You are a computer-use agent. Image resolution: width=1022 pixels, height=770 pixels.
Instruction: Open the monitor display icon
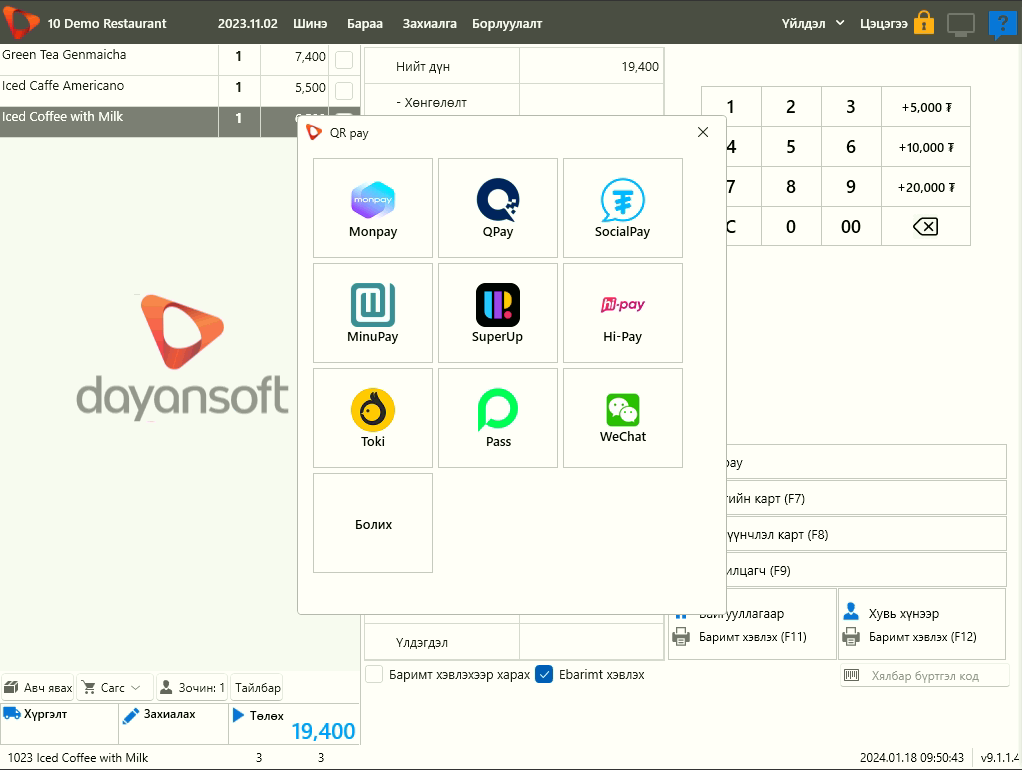coord(961,24)
